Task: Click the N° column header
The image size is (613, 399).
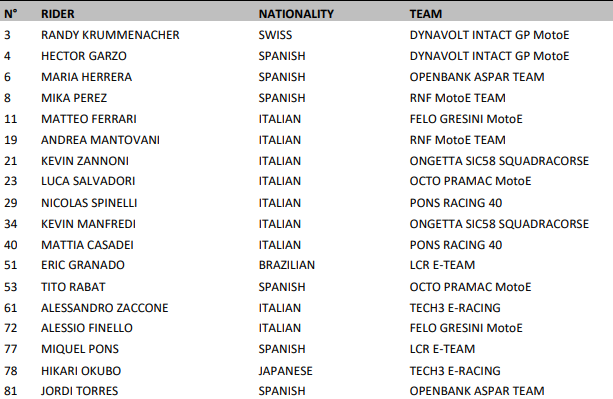Action: pyautogui.click(x=11, y=14)
